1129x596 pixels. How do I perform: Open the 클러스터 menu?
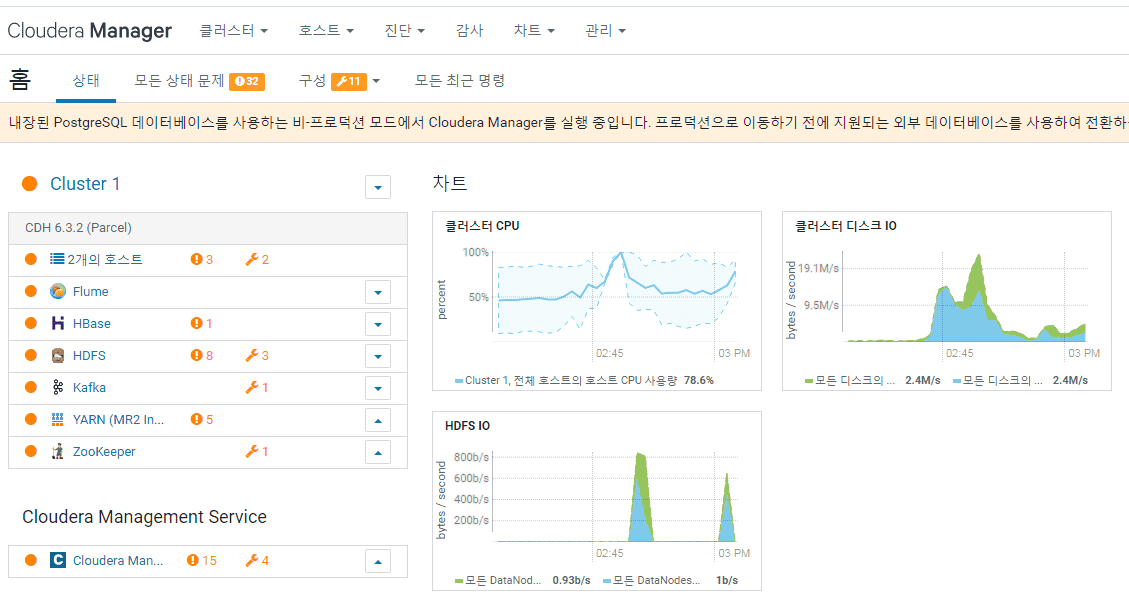(x=233, y=30)
